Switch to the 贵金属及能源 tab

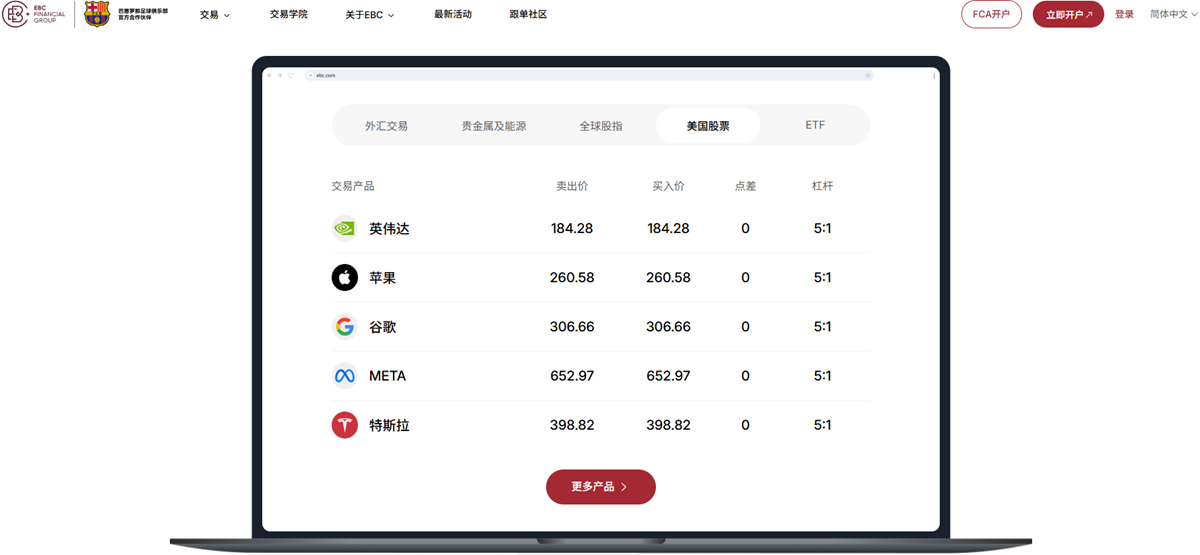click(493, 126)
